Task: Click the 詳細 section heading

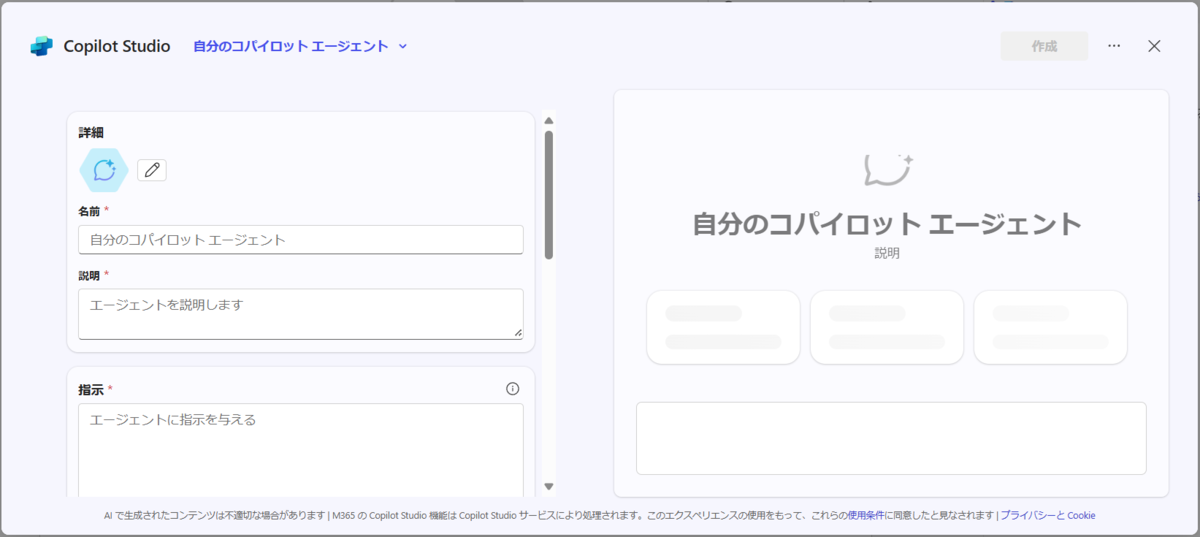Action: tap(91, 132)
